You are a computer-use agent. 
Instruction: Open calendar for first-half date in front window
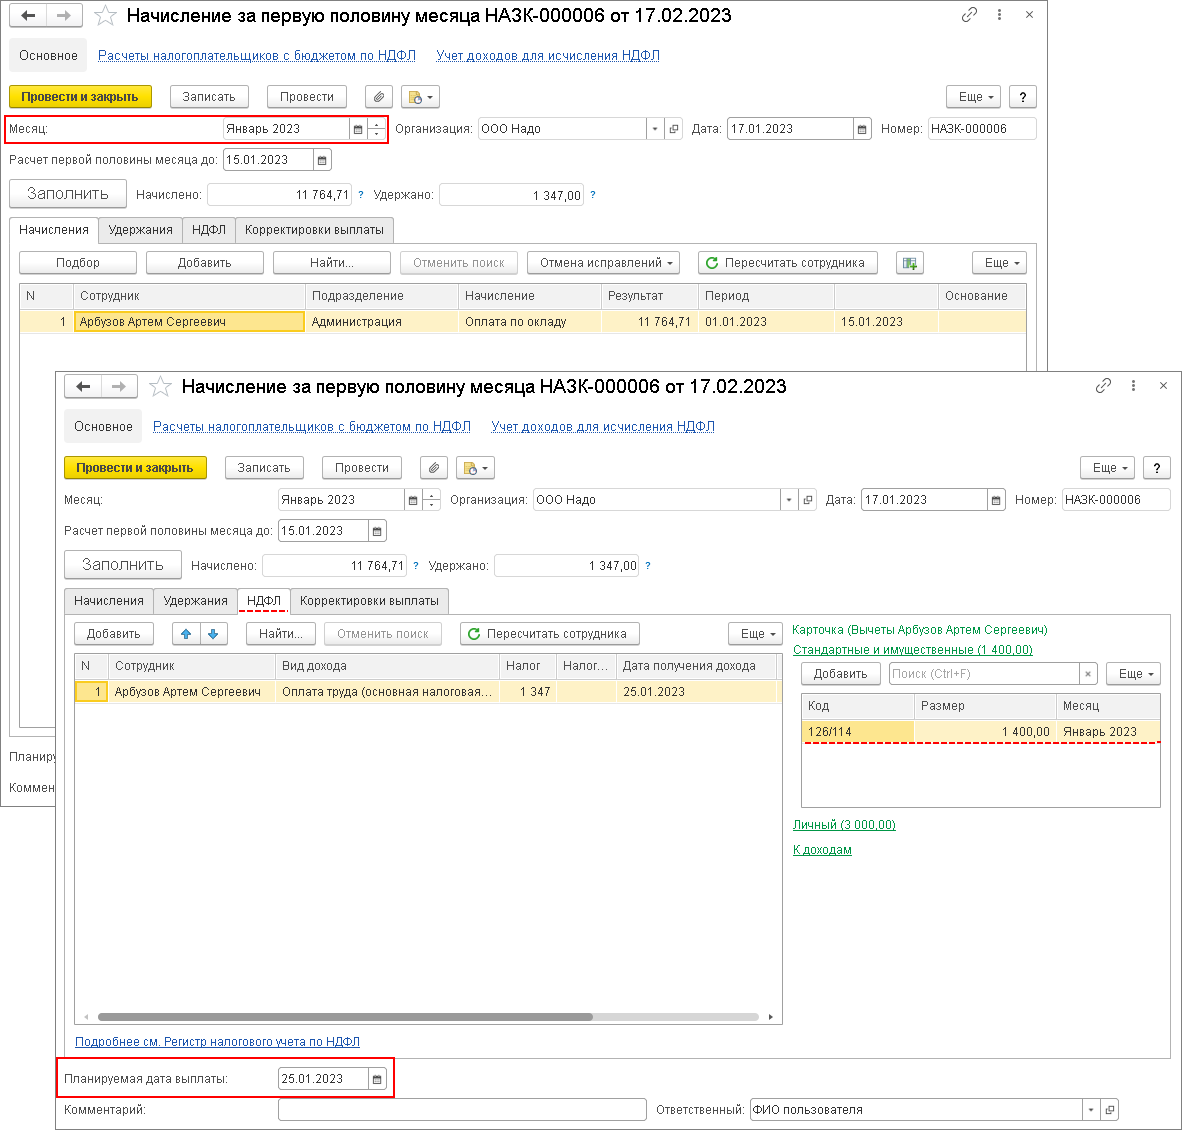[x=377, y=531]
